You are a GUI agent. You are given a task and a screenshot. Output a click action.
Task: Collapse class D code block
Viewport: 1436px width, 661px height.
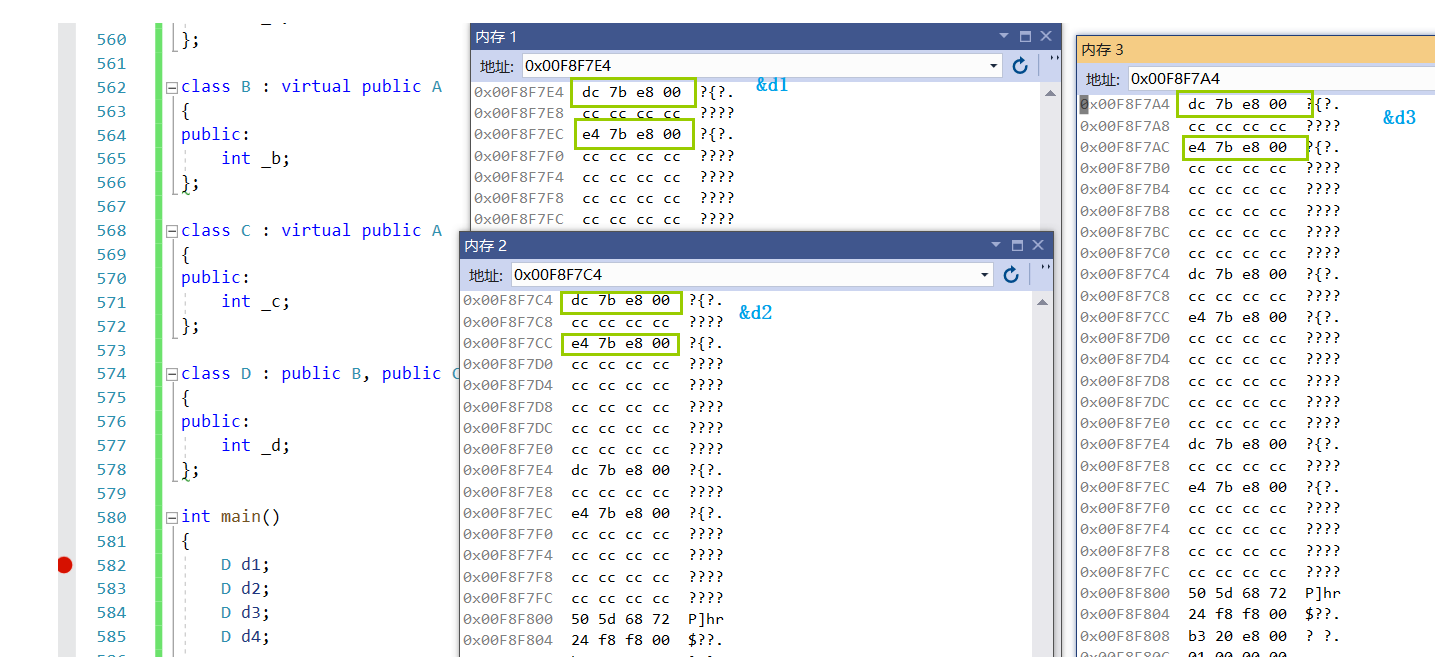(x=172, y=374)
